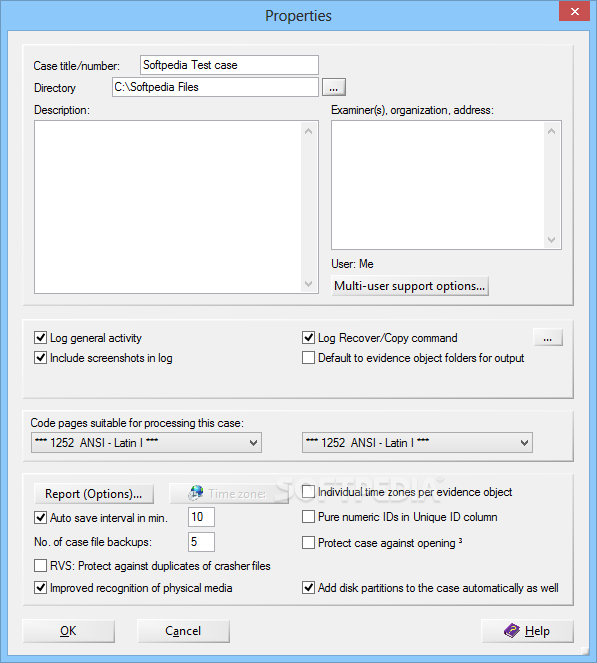Open log options ... button beside Log Recover/Copy
Viewport: 597px width, 663px height.
click(x=548, y=337)
